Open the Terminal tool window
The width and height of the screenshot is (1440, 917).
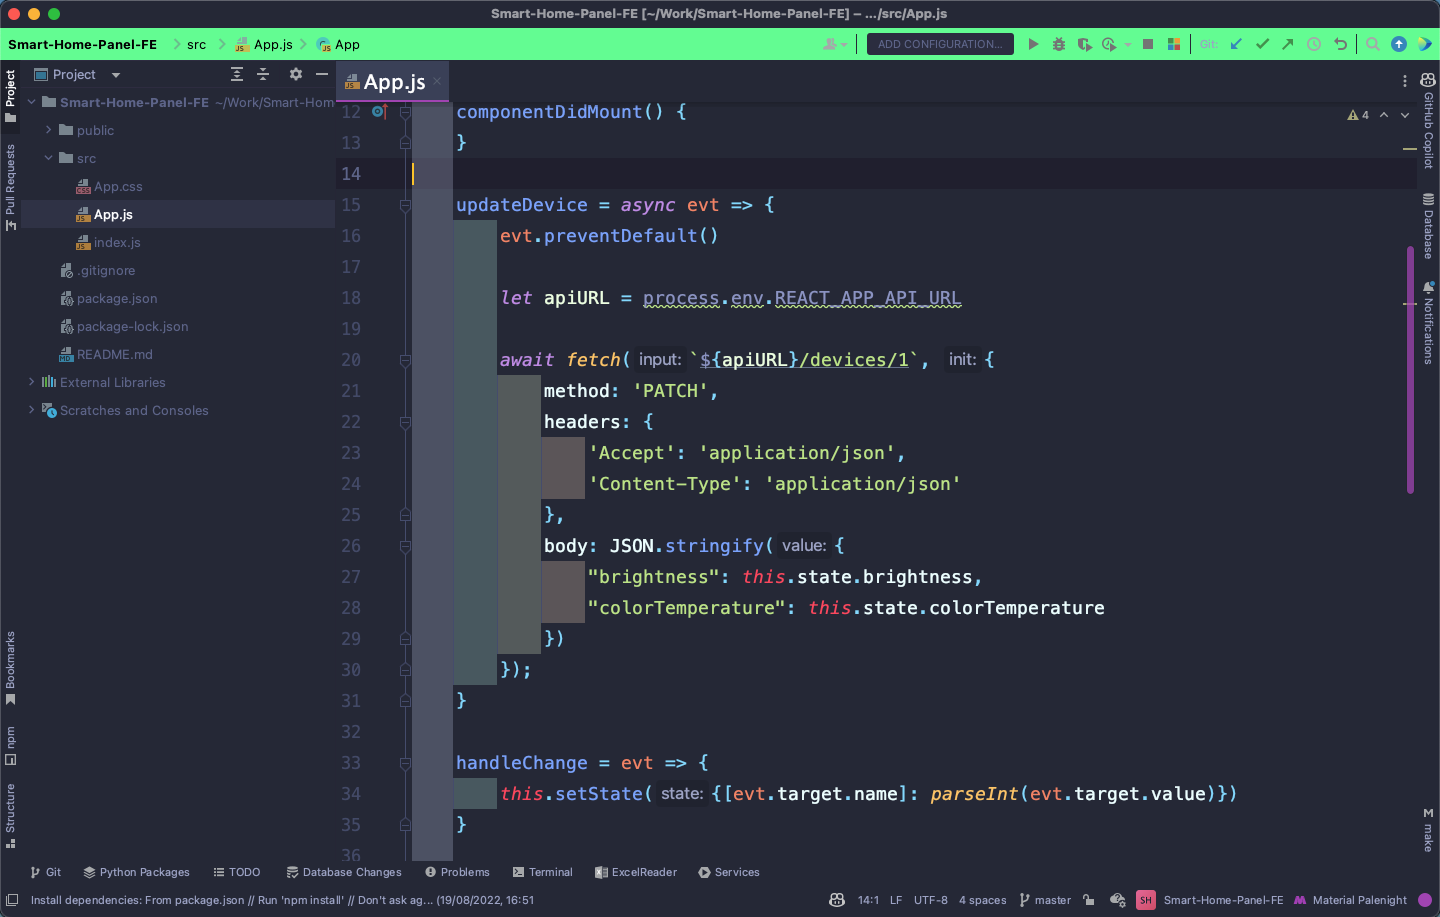pyautogui.click(x=542, y=872)
